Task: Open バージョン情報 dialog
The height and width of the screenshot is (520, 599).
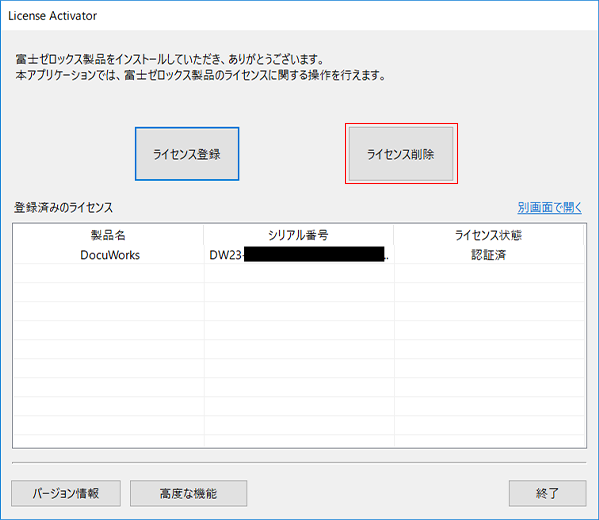Action: [66, 493]
